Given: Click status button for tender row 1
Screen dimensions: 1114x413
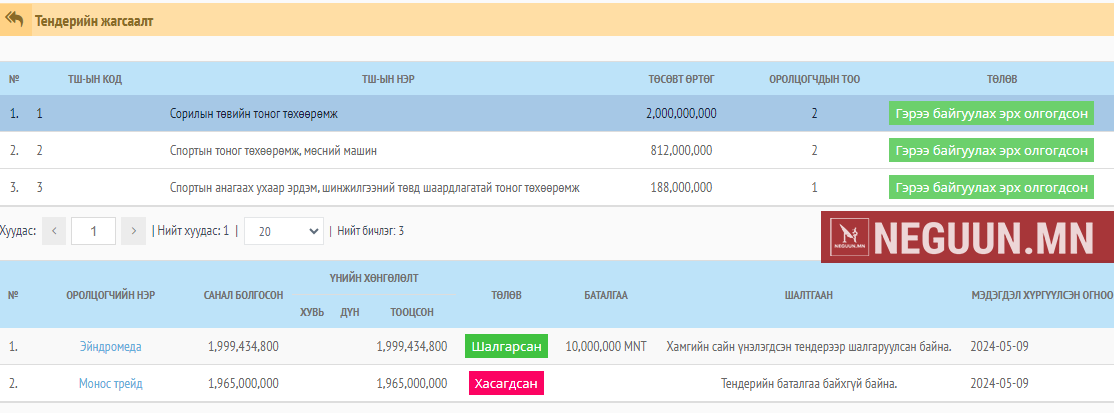Looking at the screenshot, I should click(991, 114).
